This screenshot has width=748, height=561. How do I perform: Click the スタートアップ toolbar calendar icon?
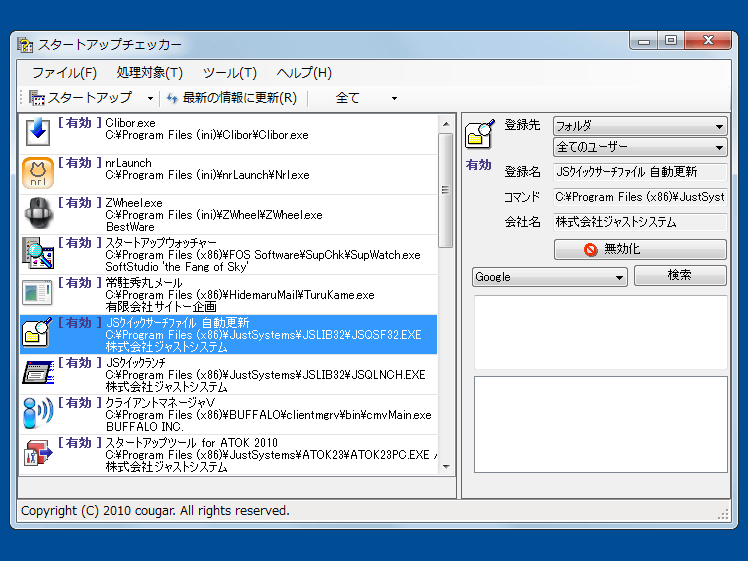tap(36, 98)
